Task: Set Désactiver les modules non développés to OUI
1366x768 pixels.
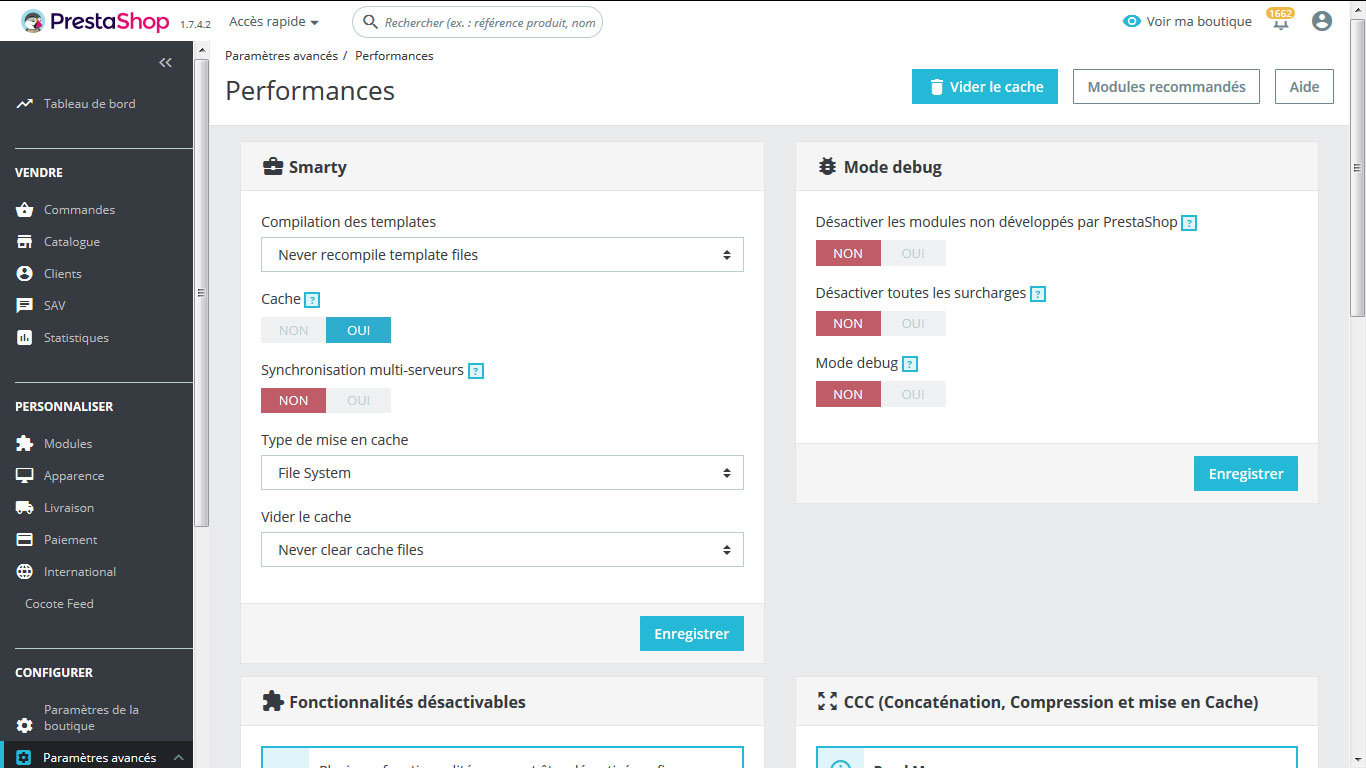Action: [913, 253]
